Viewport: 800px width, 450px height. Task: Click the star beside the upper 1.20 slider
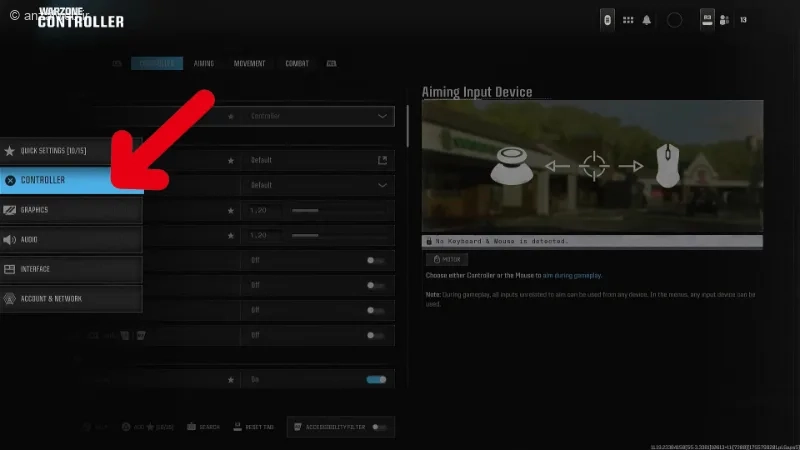click(231, 210)
